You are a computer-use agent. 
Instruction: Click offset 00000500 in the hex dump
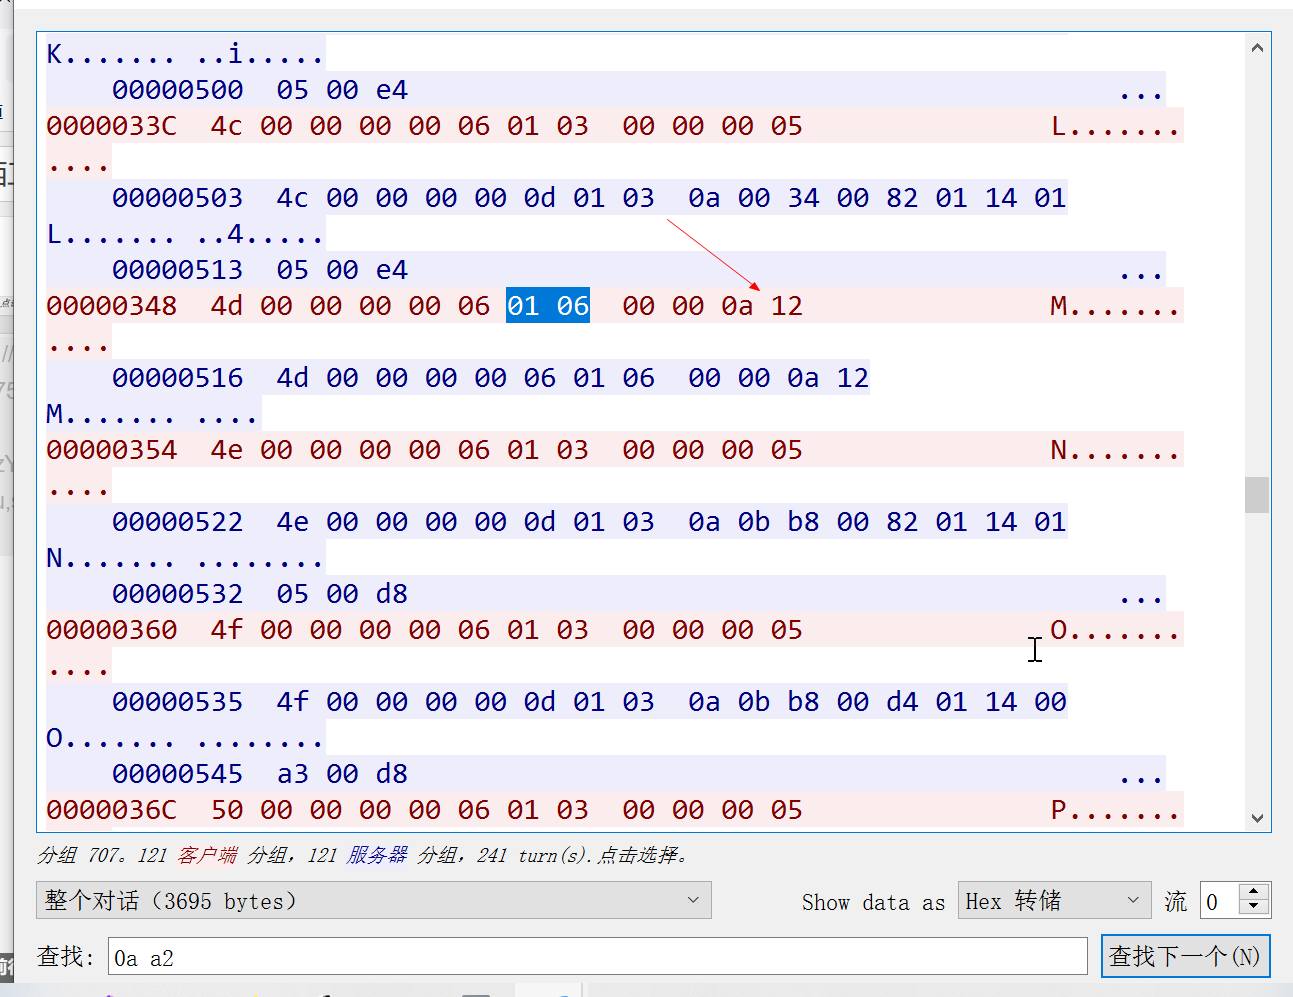click(x=178, y=90)
